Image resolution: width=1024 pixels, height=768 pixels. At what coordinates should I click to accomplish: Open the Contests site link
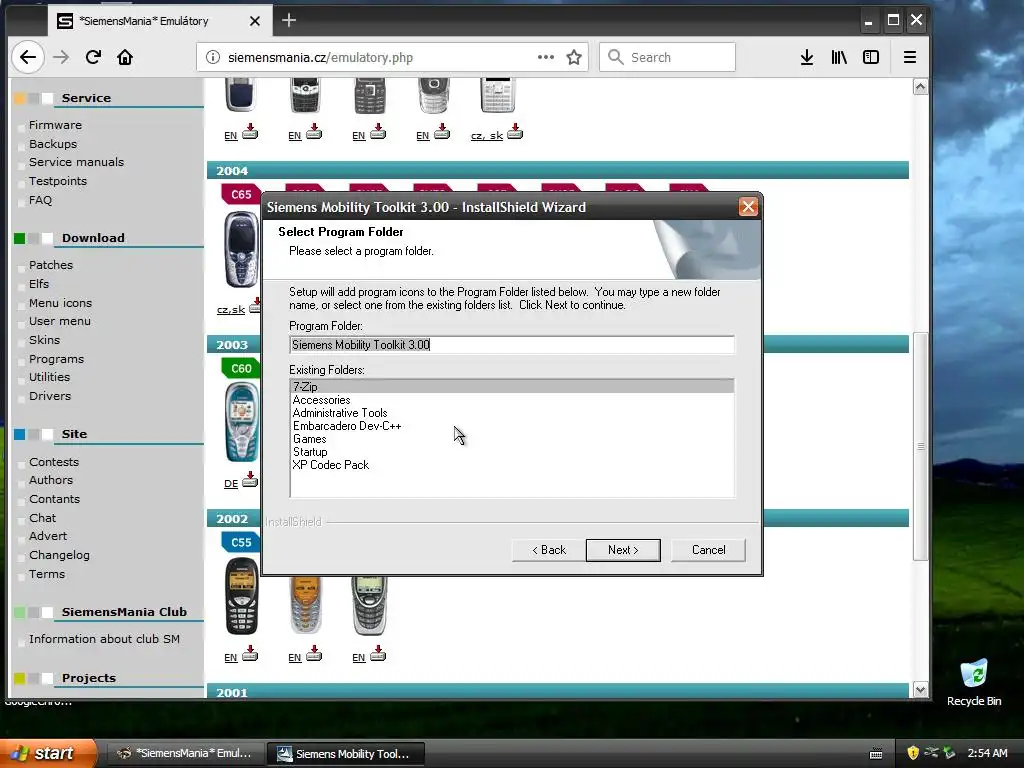tap(54, 462)
